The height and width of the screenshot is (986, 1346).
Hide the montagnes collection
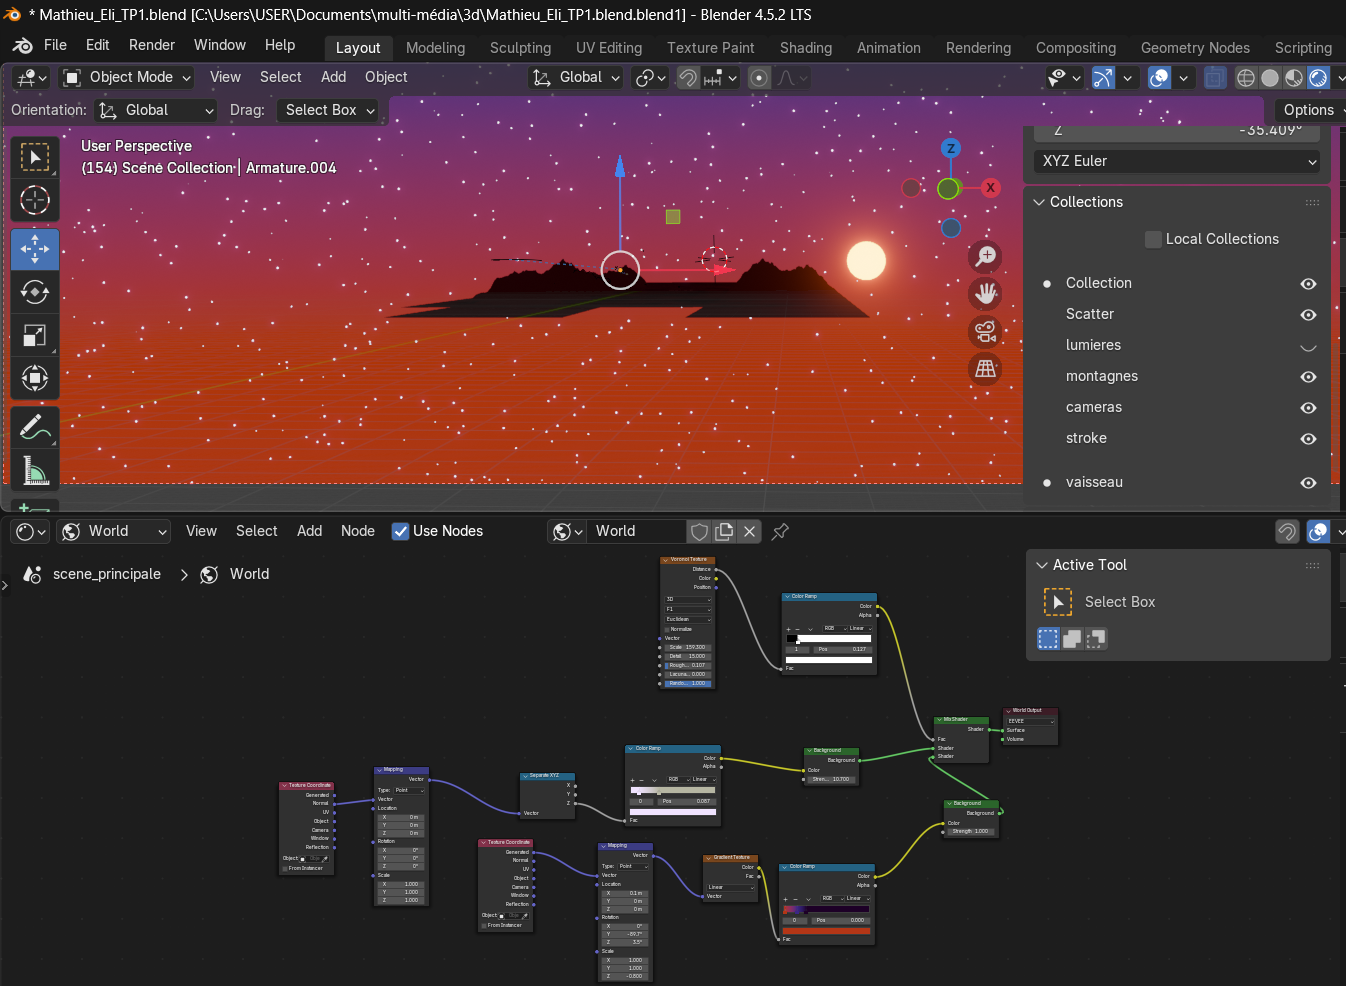tap(1307, 377)
